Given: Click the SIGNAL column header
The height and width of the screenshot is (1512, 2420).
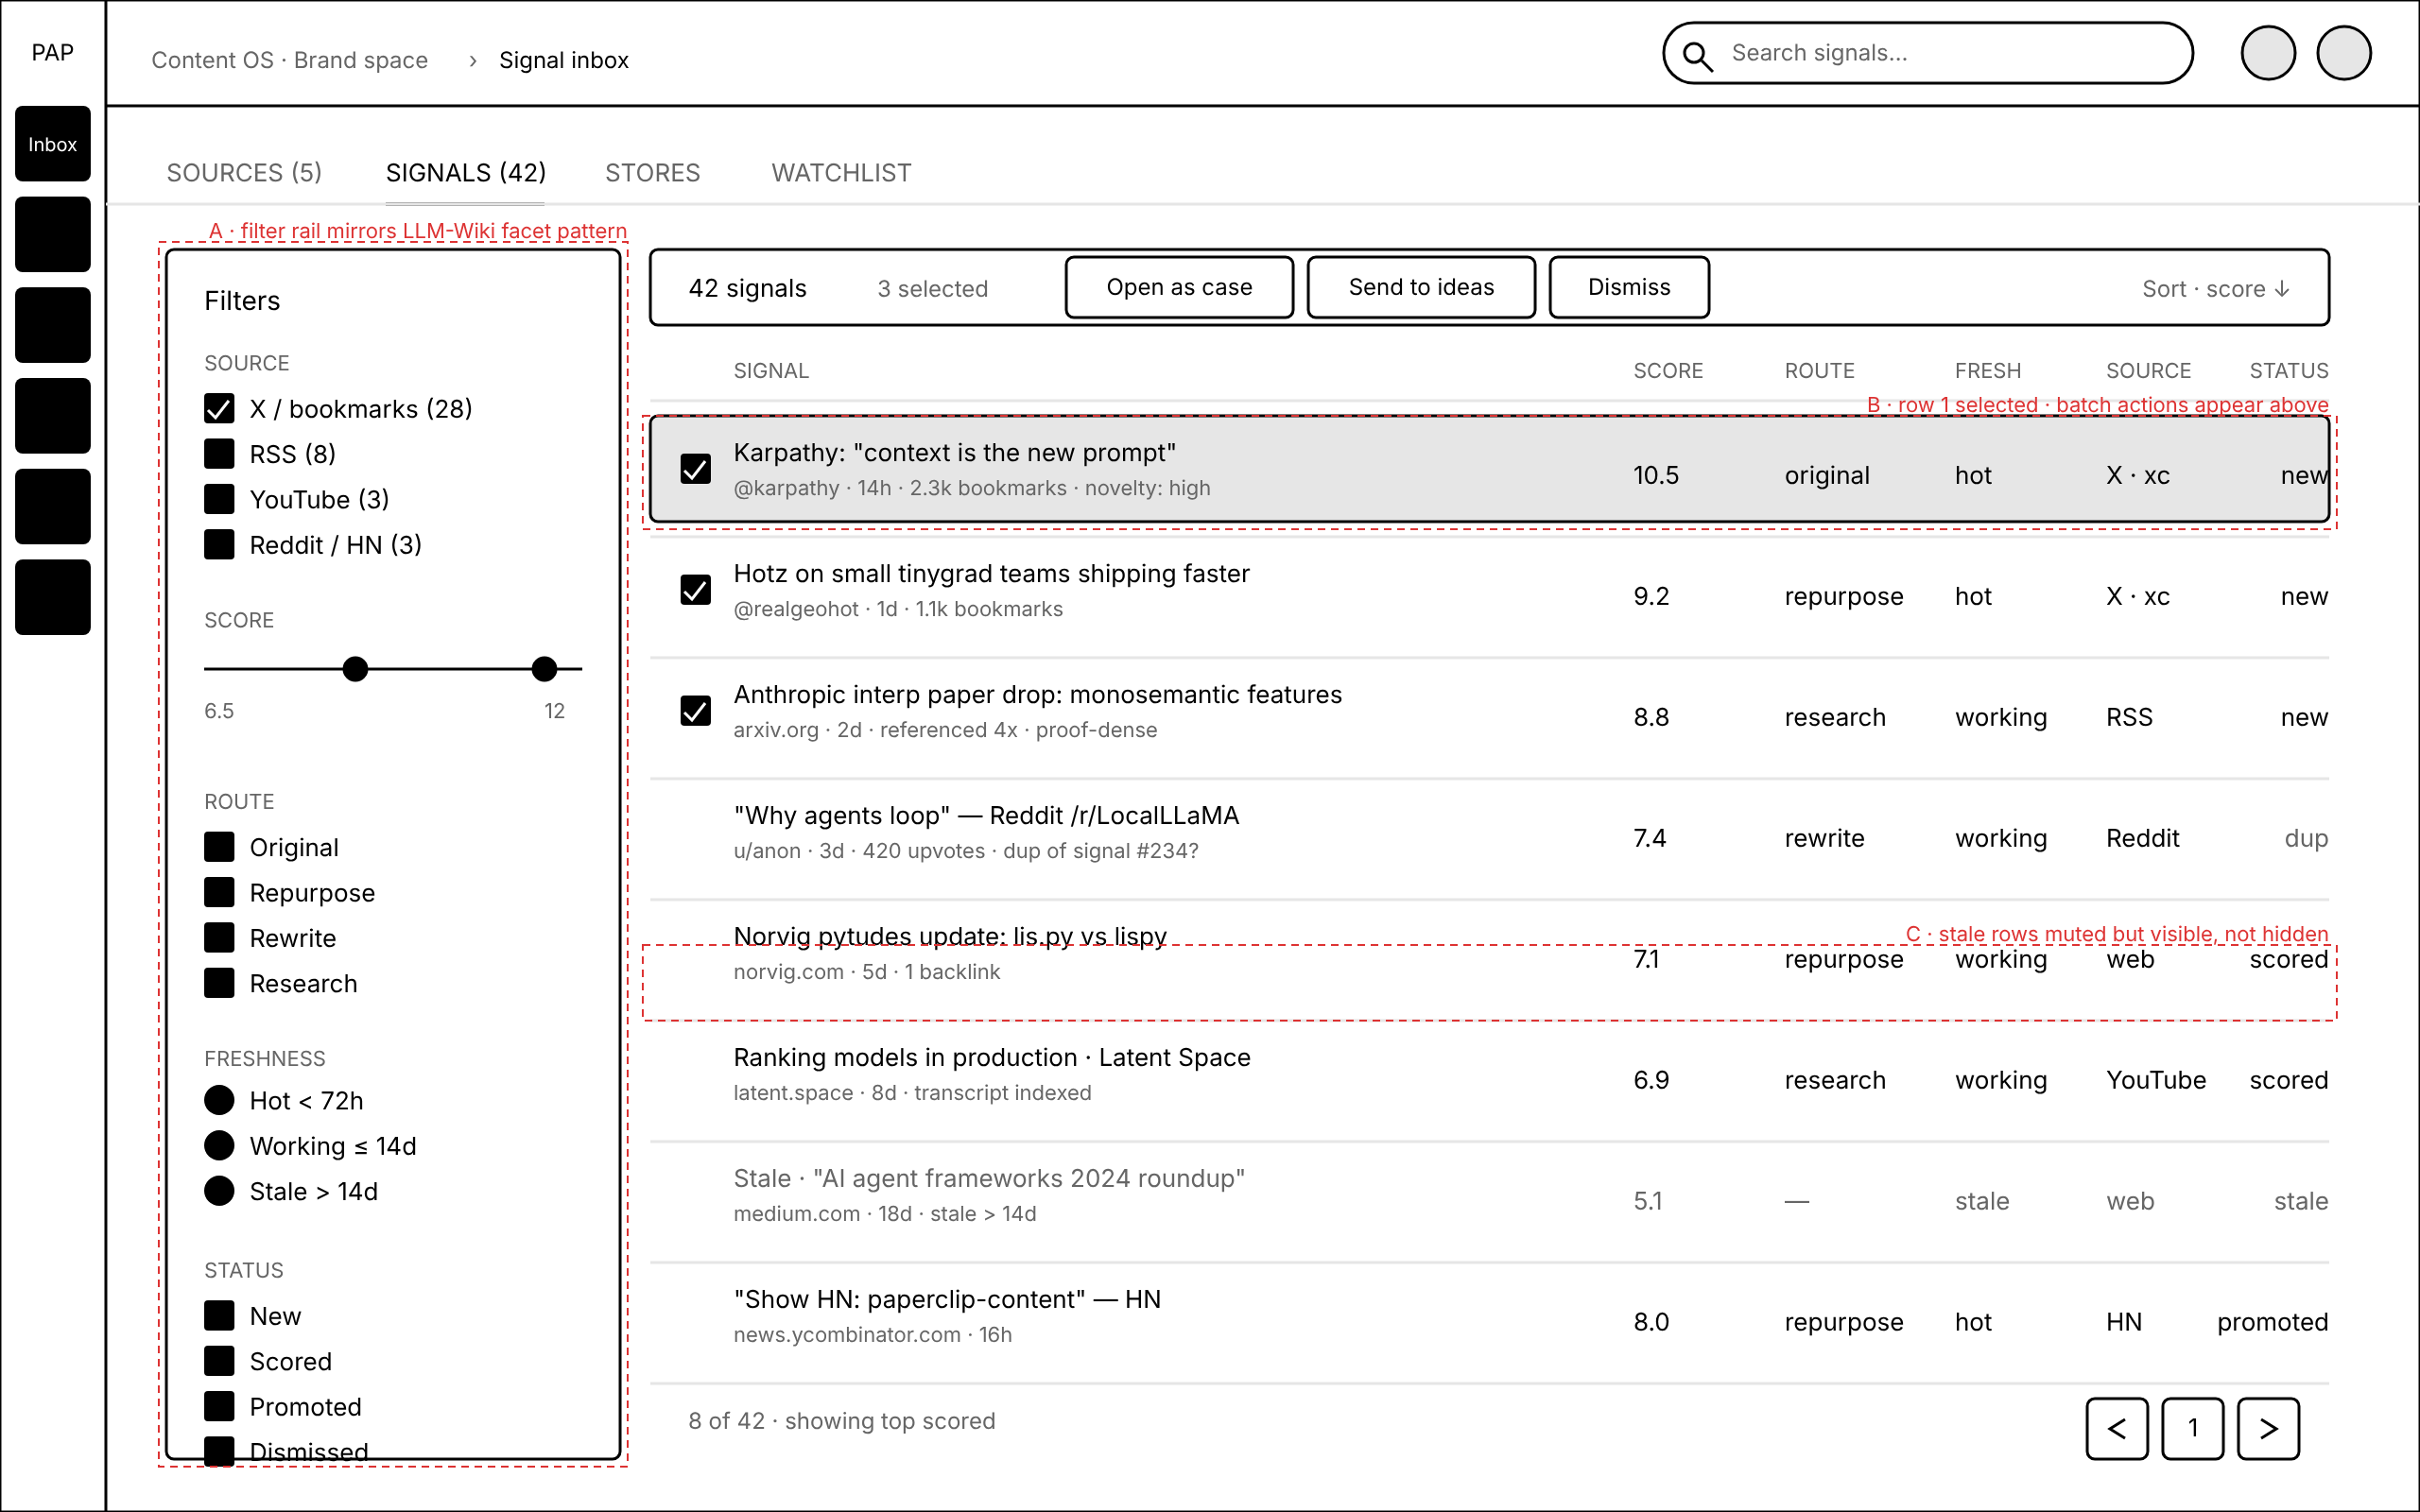Looking at the screenshot, I should point(771,371).
